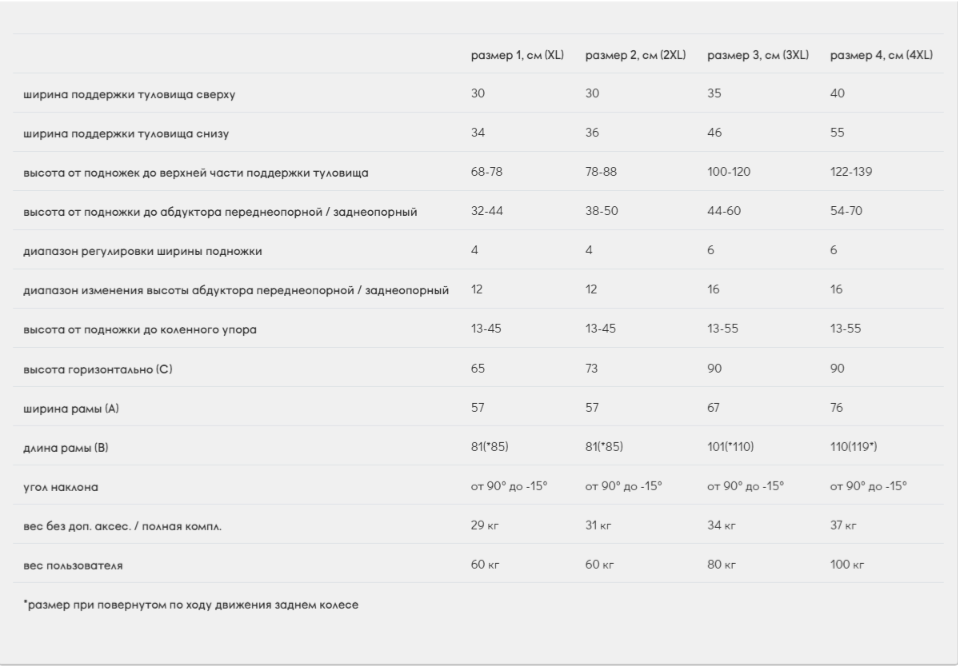Select the '101(*110)' frame length cell

[x=732, y=448]
